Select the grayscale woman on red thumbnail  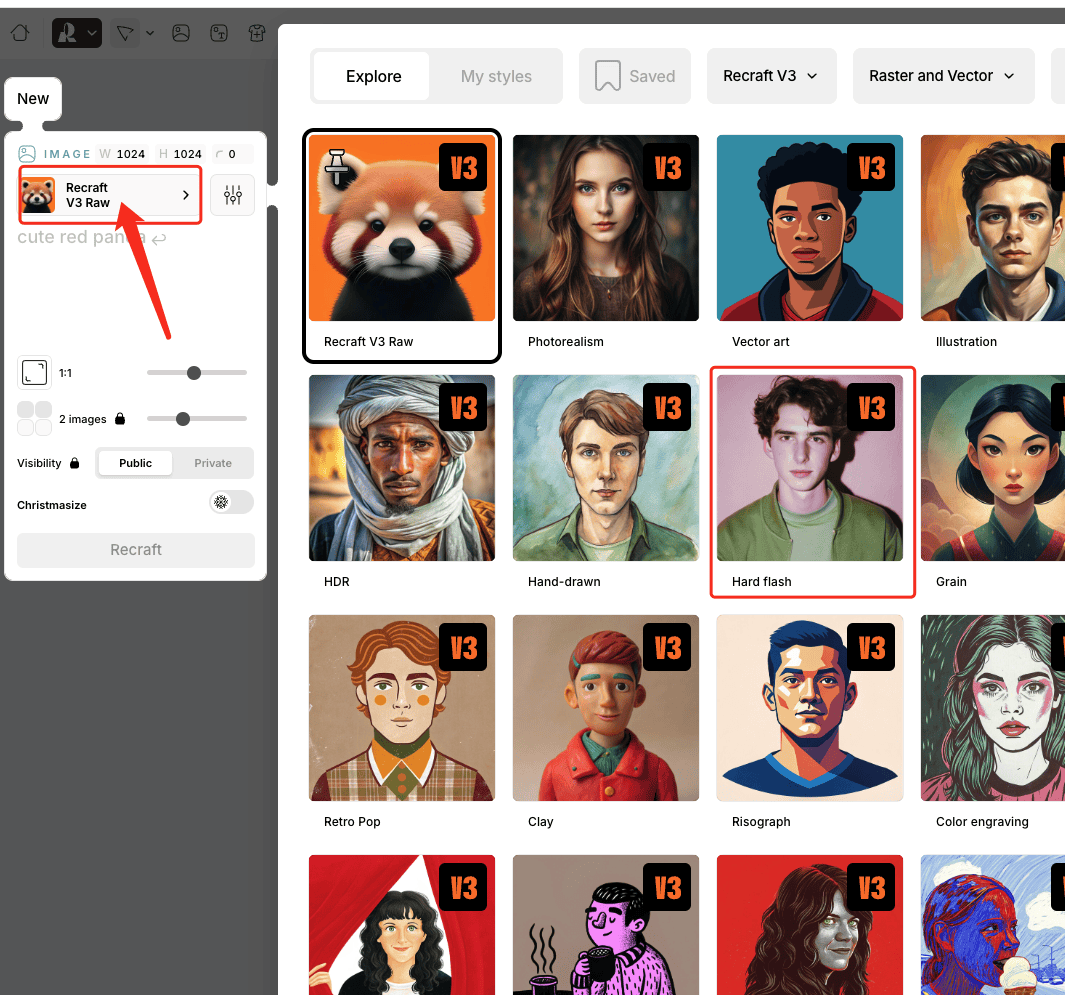pyautogui.click(x=810, y=925)
